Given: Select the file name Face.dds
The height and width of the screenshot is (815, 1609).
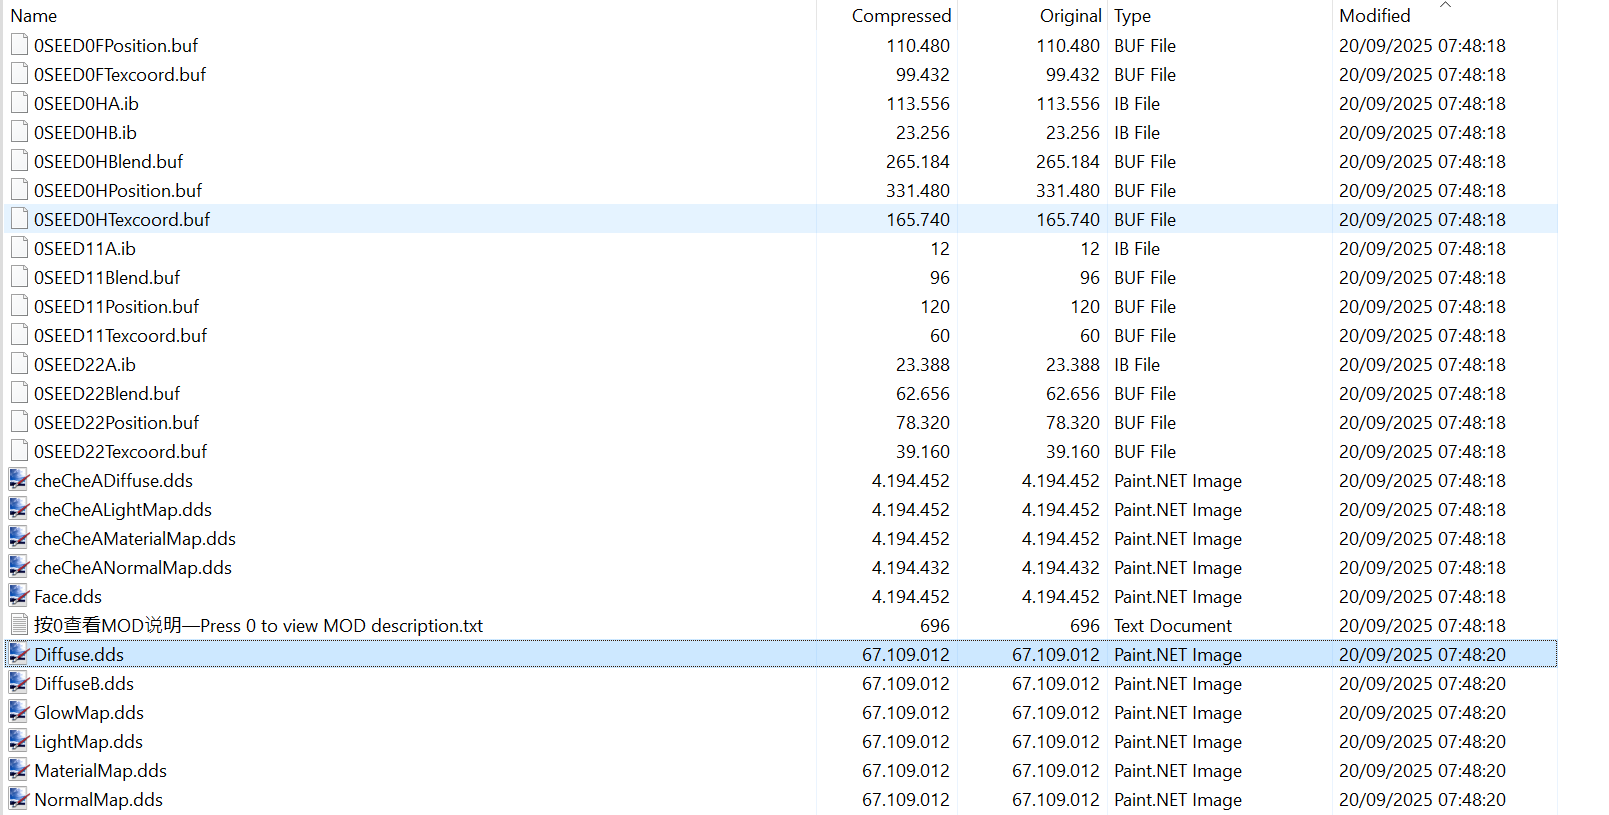Looking at the screenshot, I should click(68, 596).
